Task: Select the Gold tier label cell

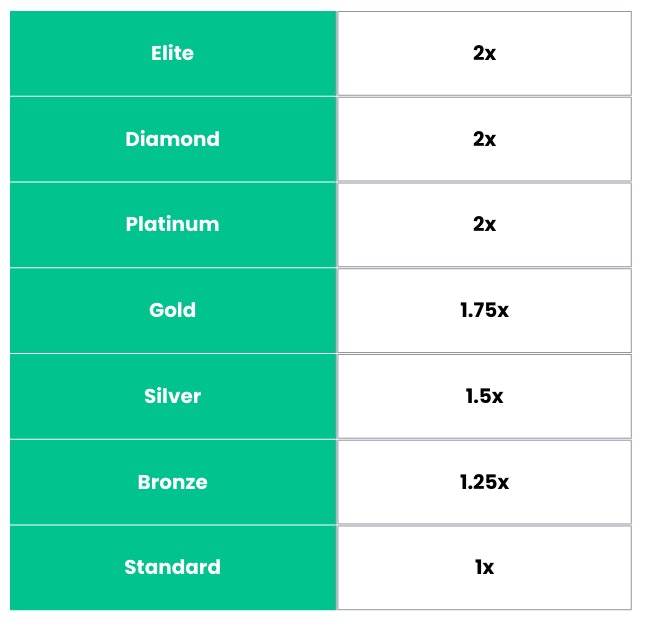Action: coord(173,310)
